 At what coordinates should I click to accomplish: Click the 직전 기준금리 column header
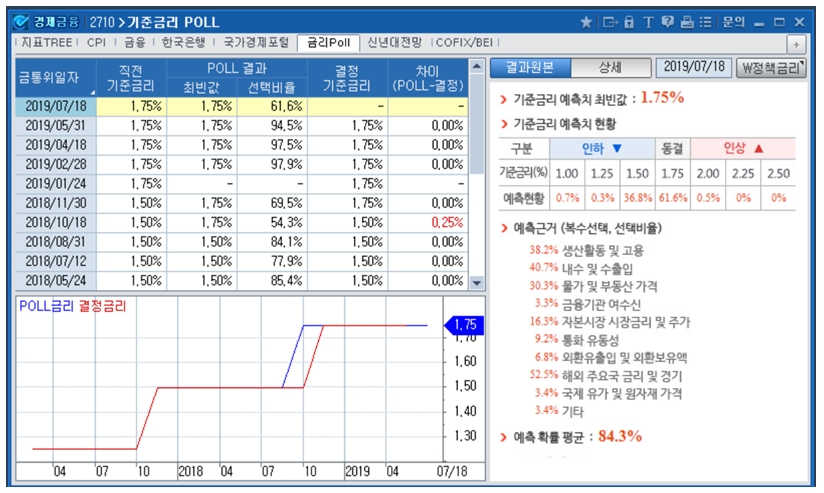click(x=131, y=77)
